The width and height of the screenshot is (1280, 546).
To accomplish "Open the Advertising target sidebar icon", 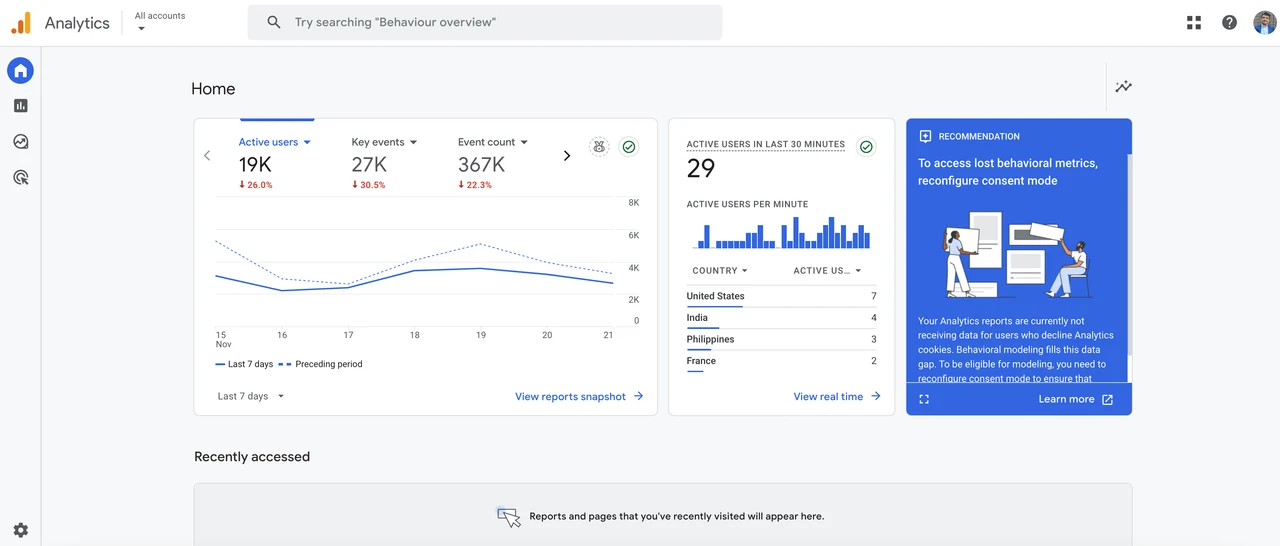I will click(x=21, y=178).
